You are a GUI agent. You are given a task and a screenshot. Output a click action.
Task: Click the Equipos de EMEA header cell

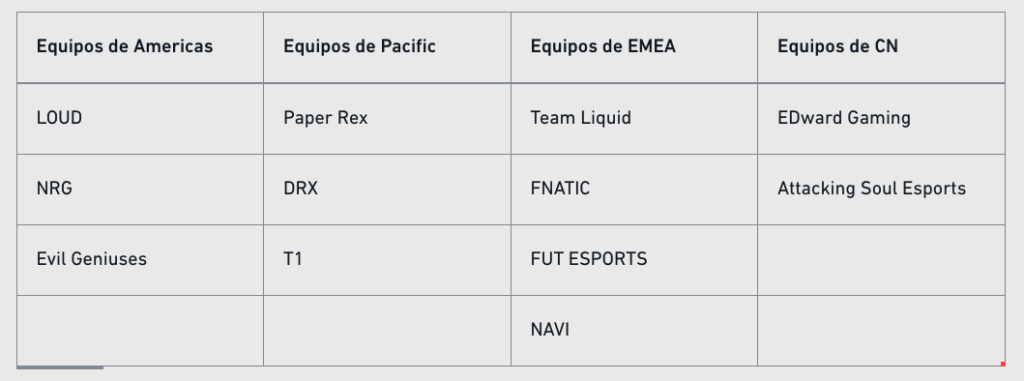coord(634,47)
